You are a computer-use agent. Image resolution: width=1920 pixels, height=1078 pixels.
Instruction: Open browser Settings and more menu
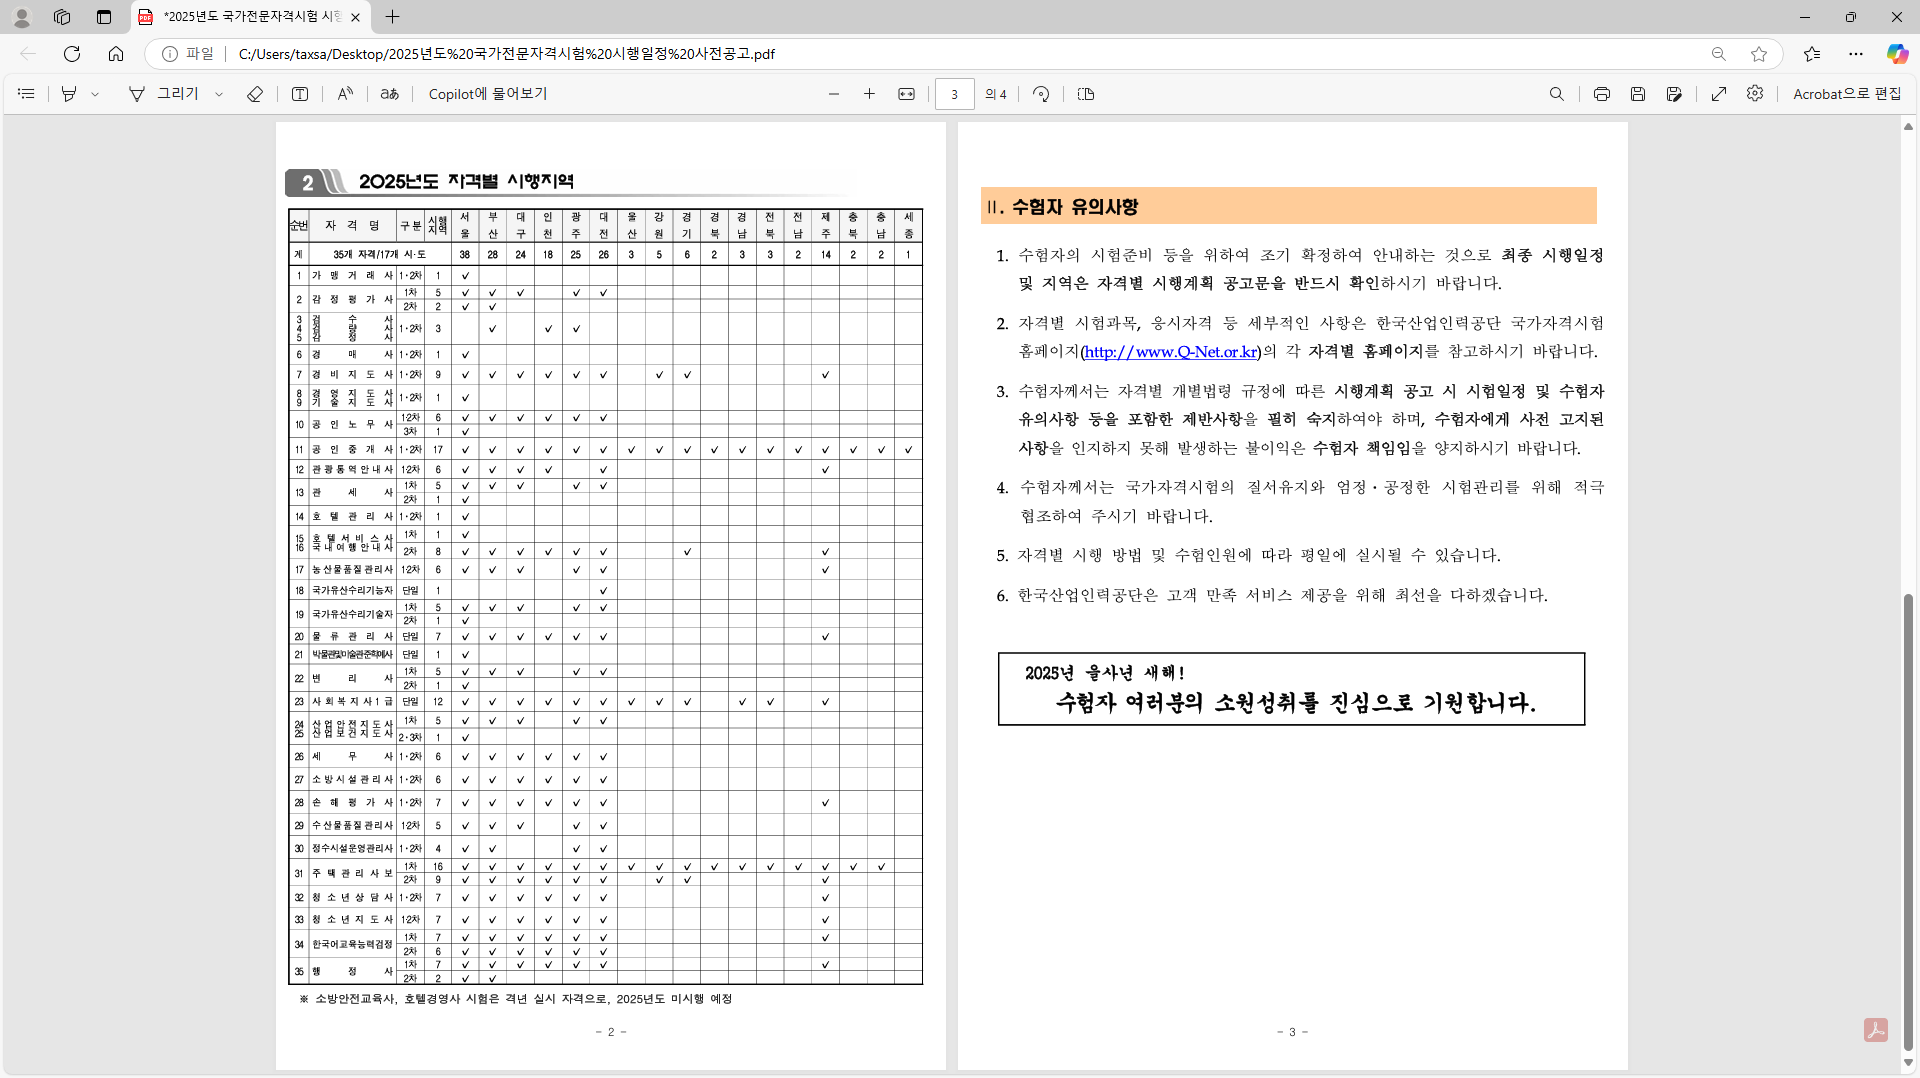[1856, 54]
